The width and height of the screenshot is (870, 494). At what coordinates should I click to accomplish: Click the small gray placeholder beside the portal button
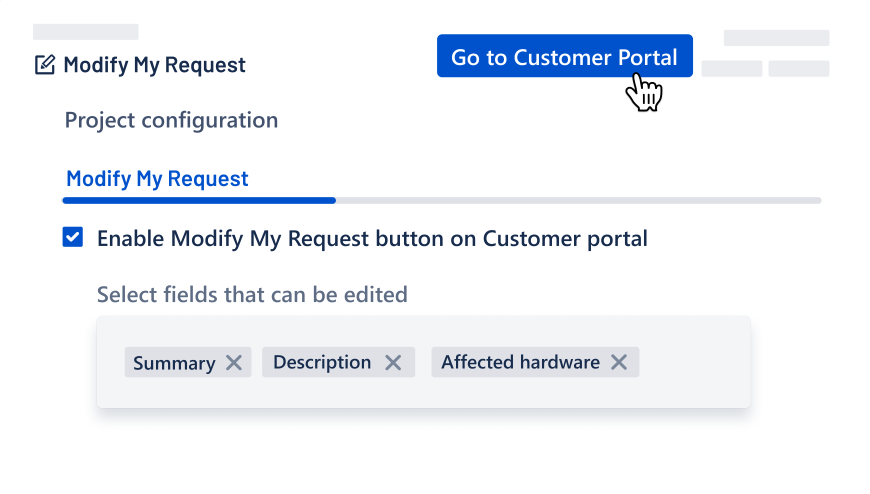point(732,69)
